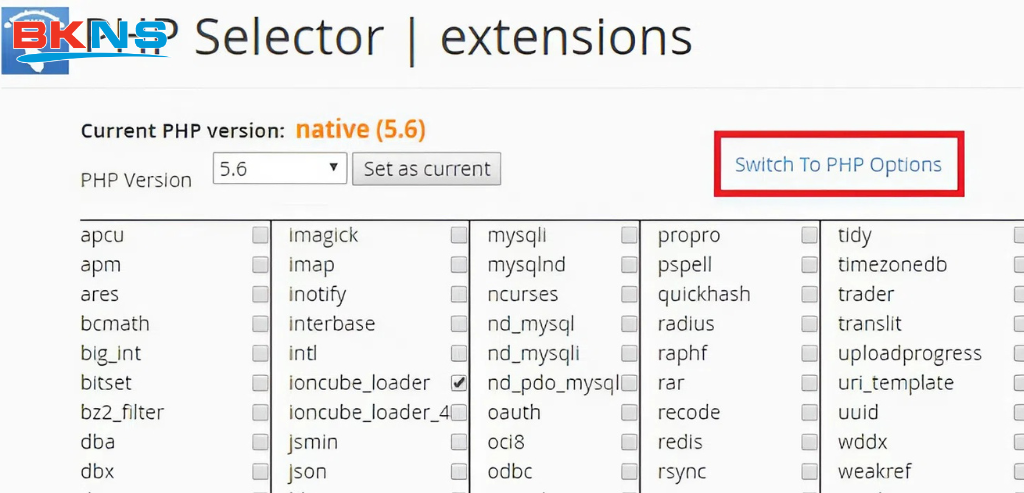Click the wddx extension label
1024x493 pixels.
(863, 442)
